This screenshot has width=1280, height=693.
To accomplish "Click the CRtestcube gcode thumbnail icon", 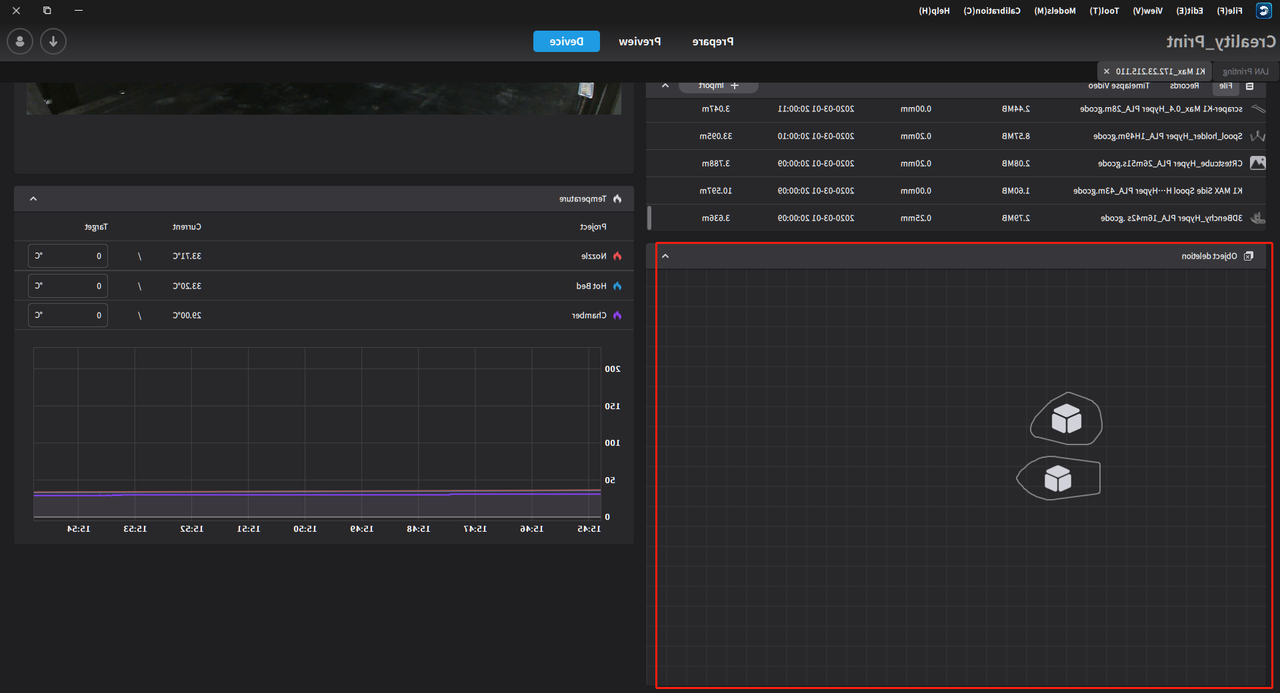I will pyautogui.click(x=1258, y=163).
